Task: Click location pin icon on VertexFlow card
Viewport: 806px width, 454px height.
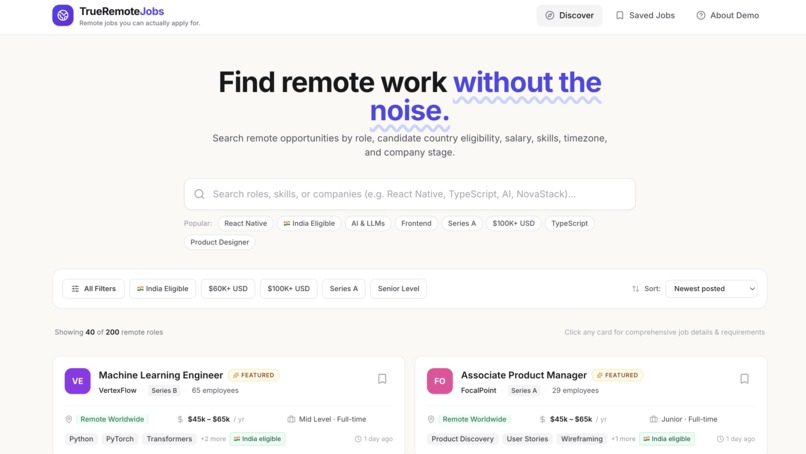Action: coord(69,419)
